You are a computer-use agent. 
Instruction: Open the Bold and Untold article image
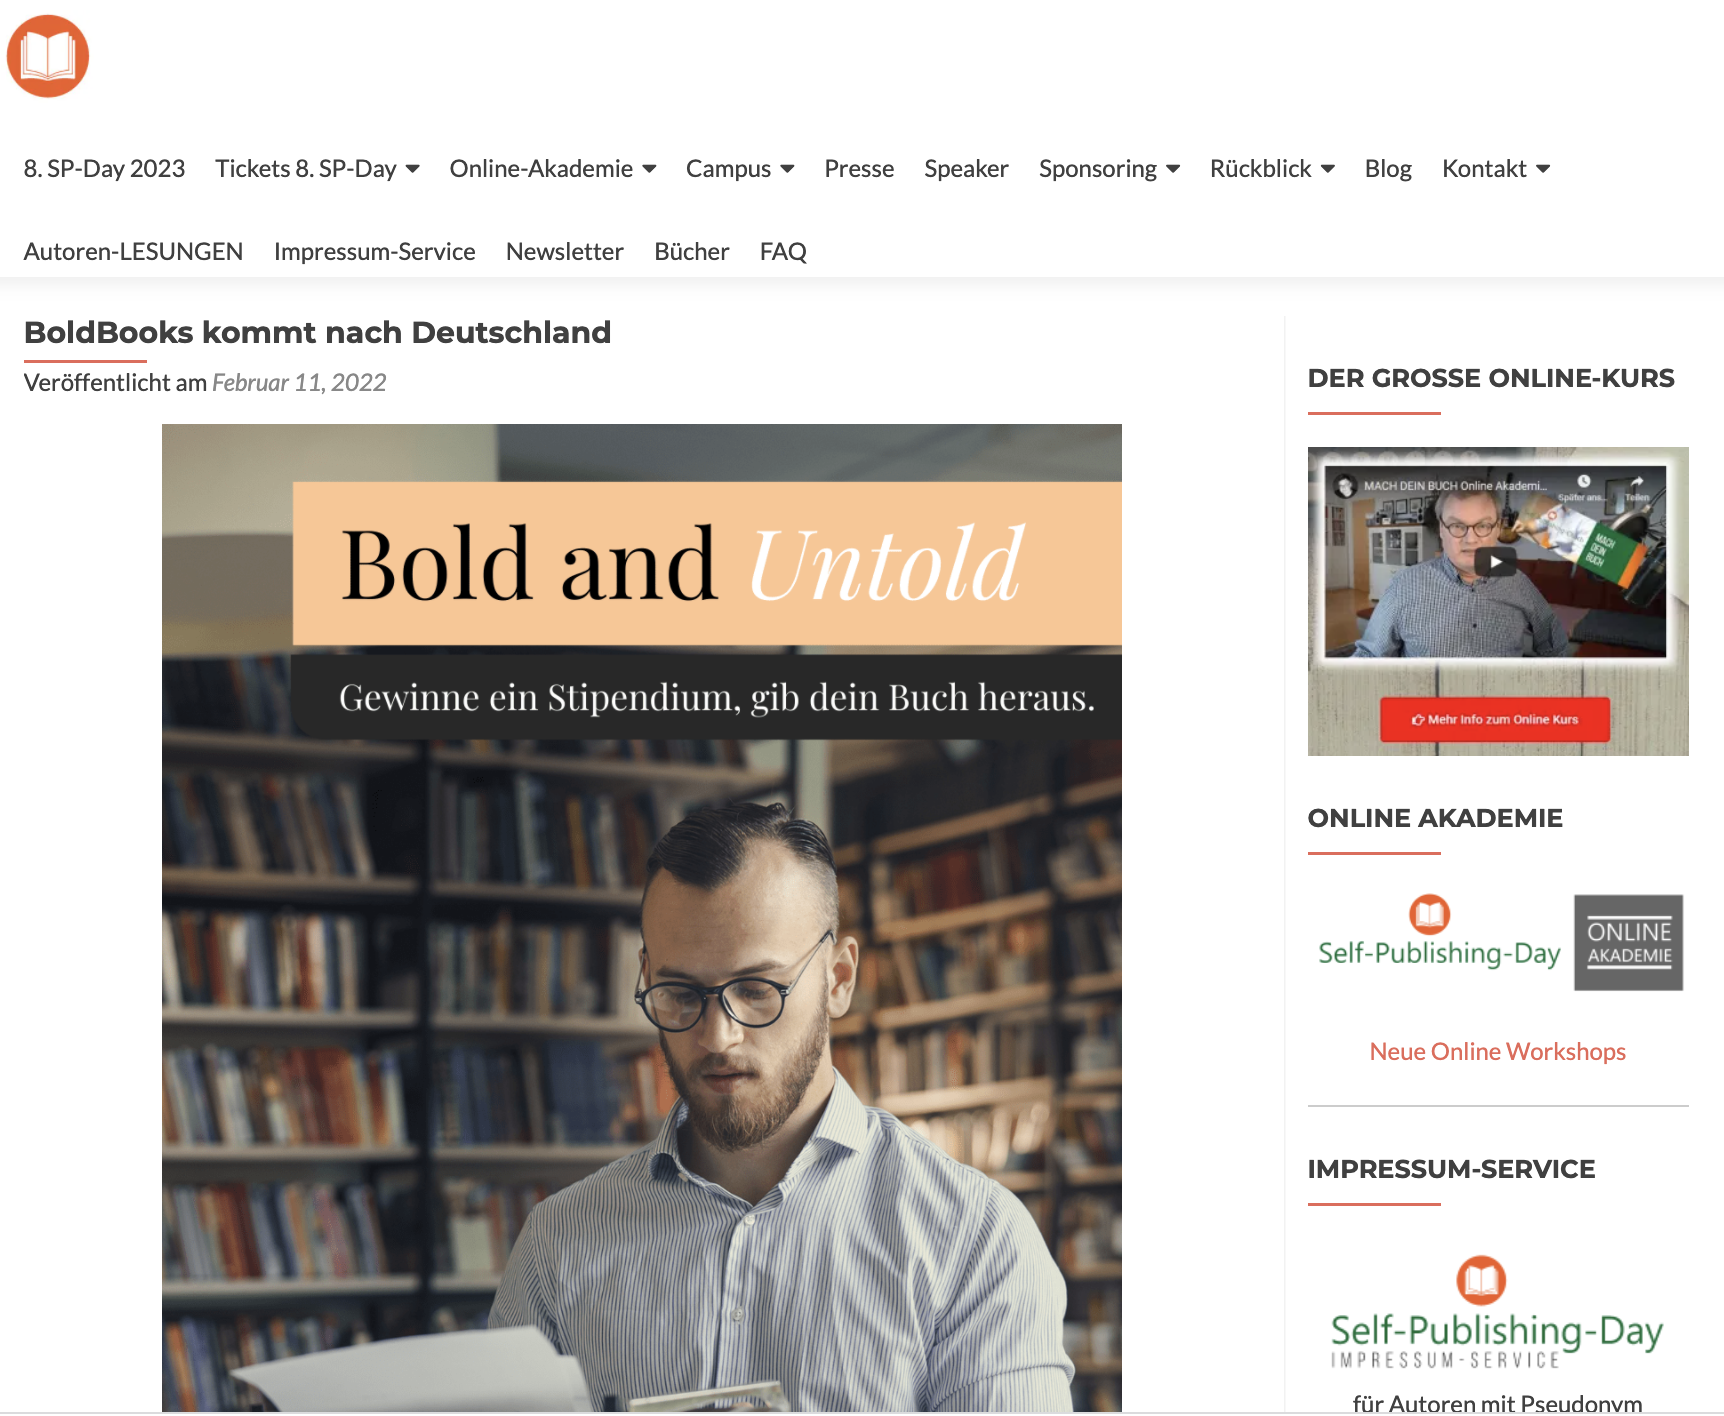click(642, 918)
